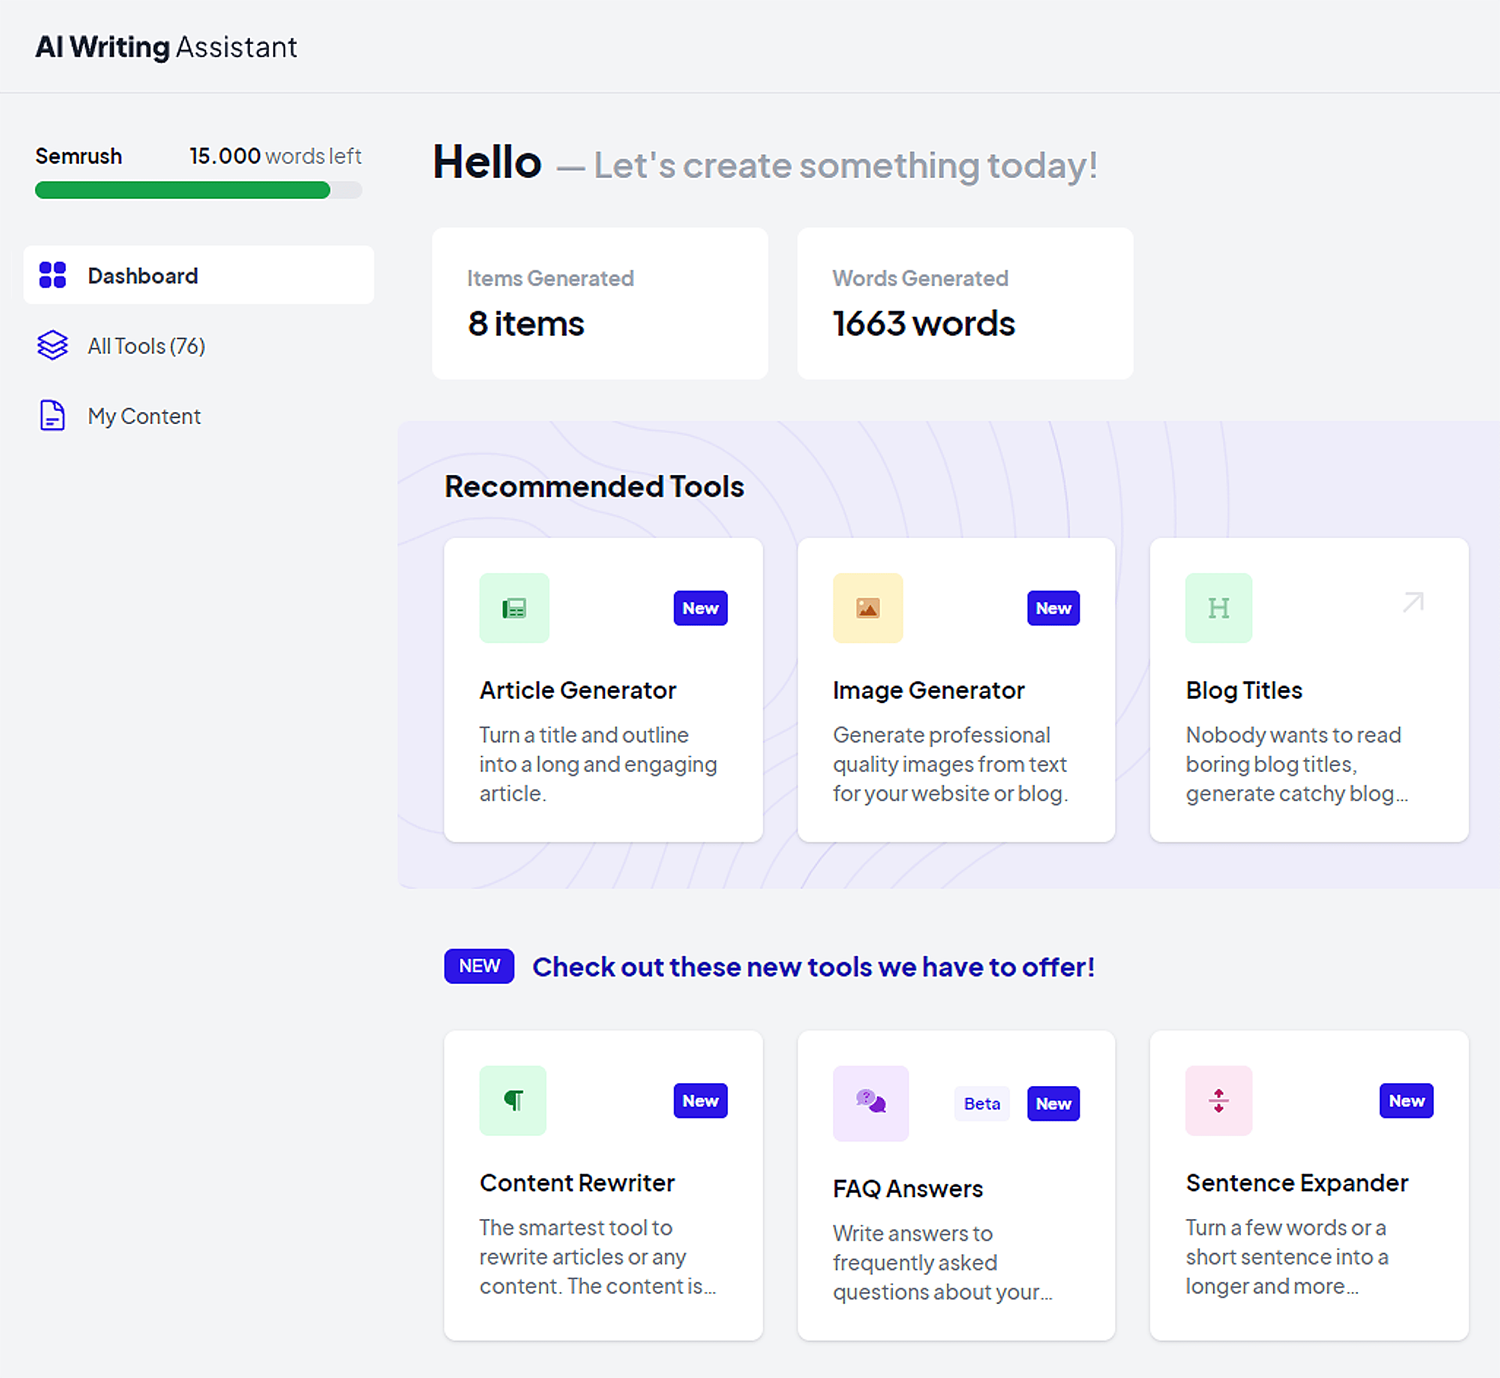Screen dimensions: 1500x1378
Task: Click the '15.000 words left' text
Action: point(275,156)
